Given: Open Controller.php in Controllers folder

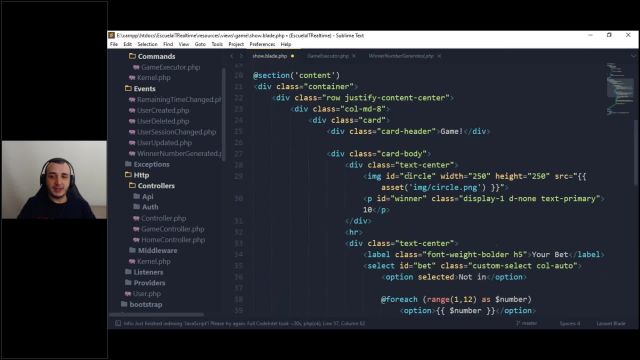Looking at the screenshot, I should click(x=163, y=218).
